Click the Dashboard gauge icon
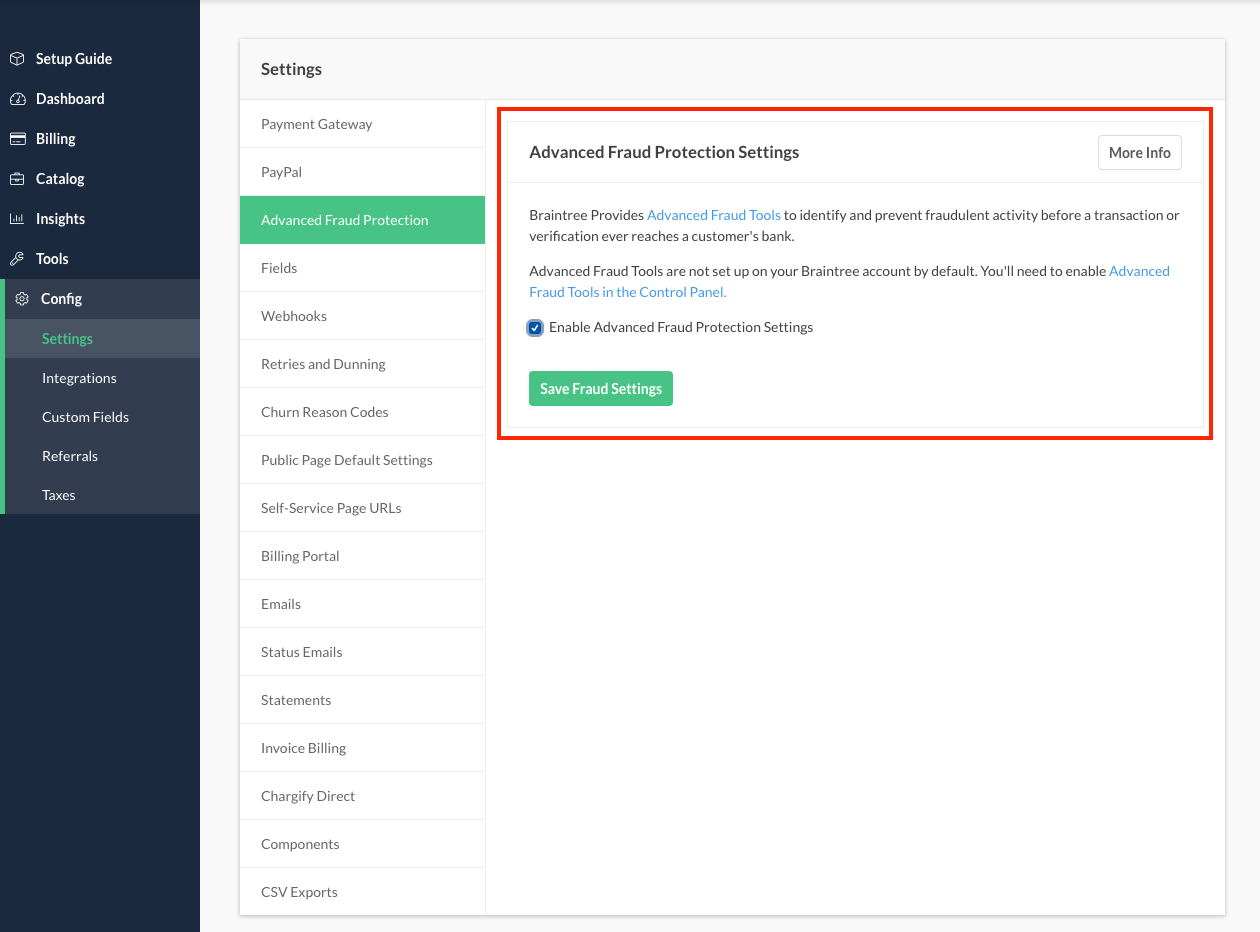The width and height of the screenshot is (1260, 932). (17, 99)
